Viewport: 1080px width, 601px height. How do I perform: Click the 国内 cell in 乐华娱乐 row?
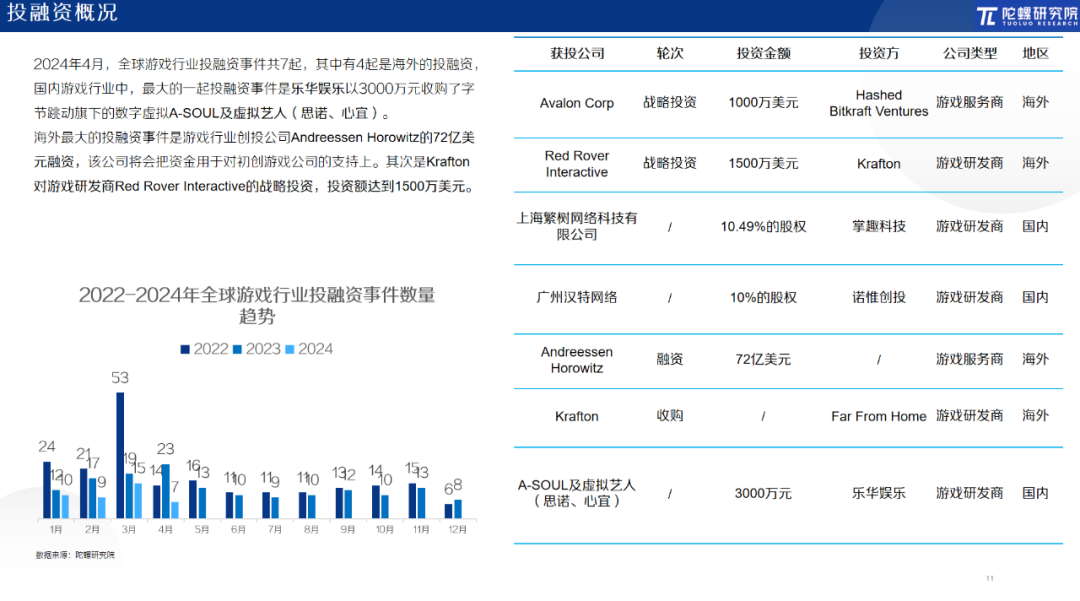click(1035, 494)
